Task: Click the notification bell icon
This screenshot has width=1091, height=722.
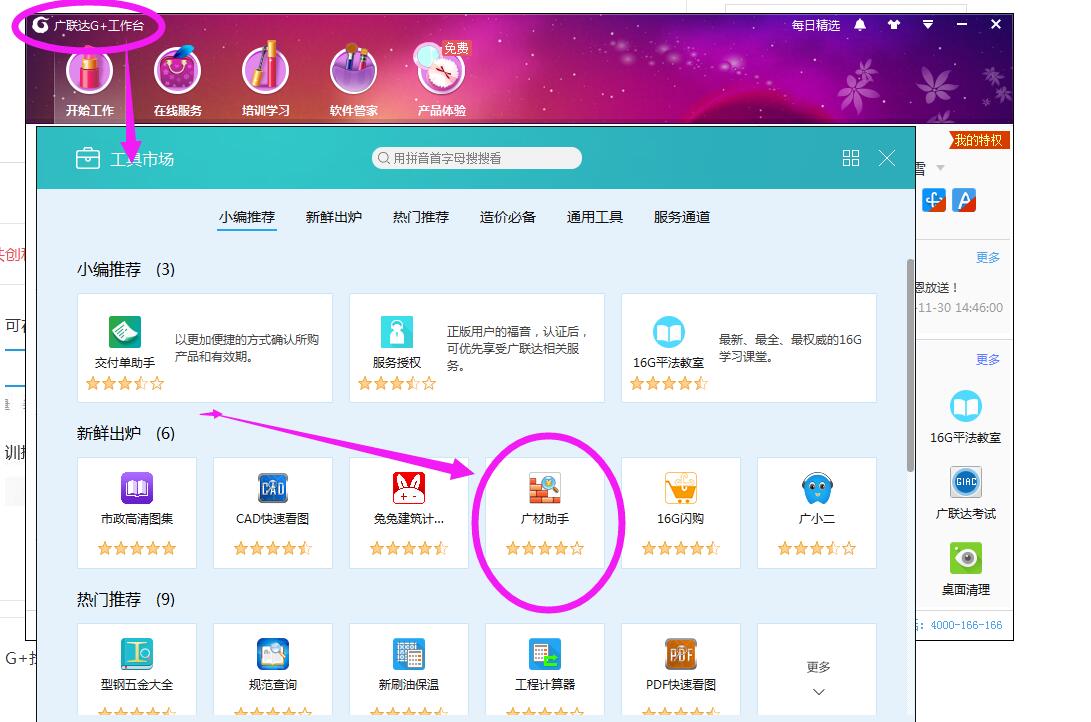Action: [861, 25]
